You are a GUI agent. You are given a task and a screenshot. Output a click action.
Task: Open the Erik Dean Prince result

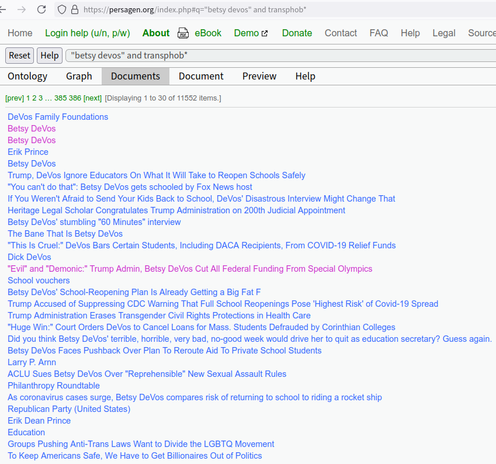point(39,421)
